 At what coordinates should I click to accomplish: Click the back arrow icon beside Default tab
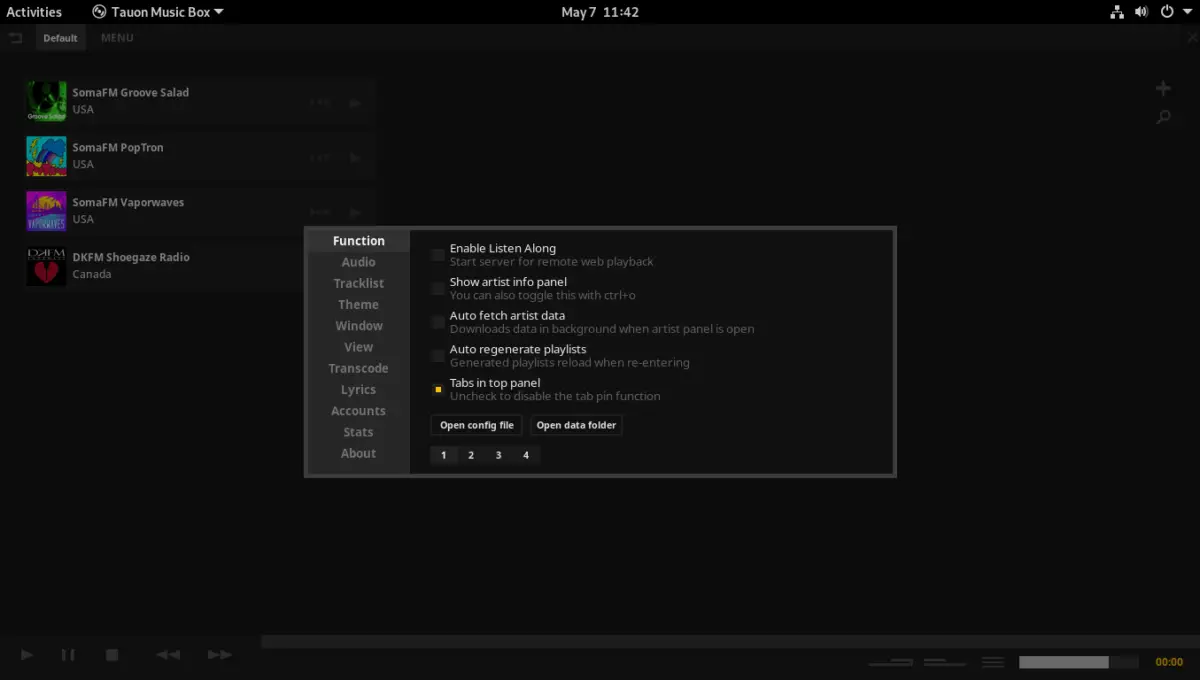coord(15,38)
